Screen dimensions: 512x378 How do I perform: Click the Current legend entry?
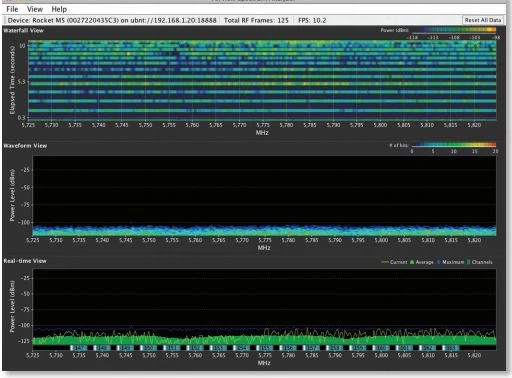click(x=394, y=262)
